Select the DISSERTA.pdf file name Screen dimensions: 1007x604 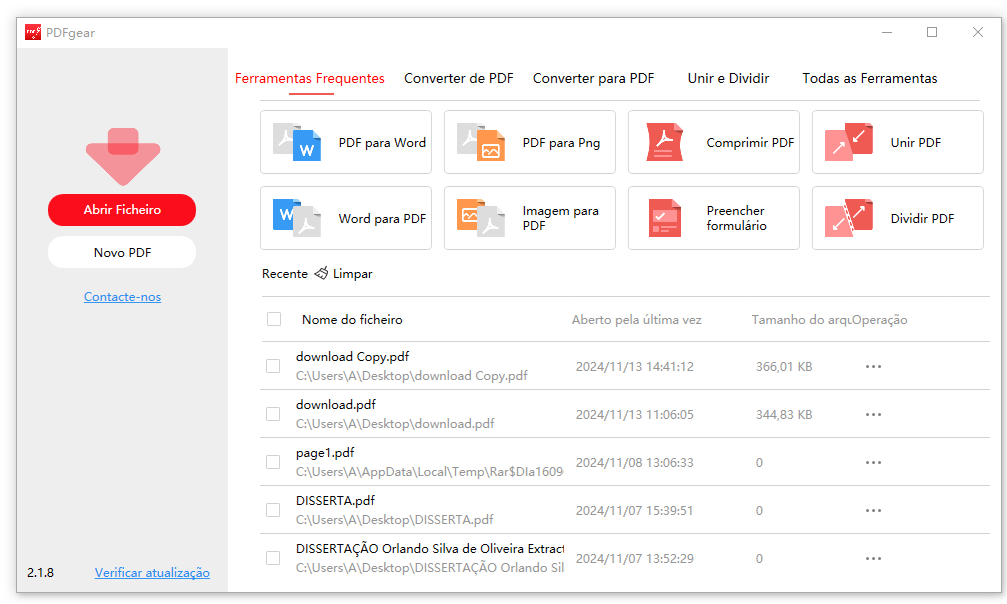[335, 501]
